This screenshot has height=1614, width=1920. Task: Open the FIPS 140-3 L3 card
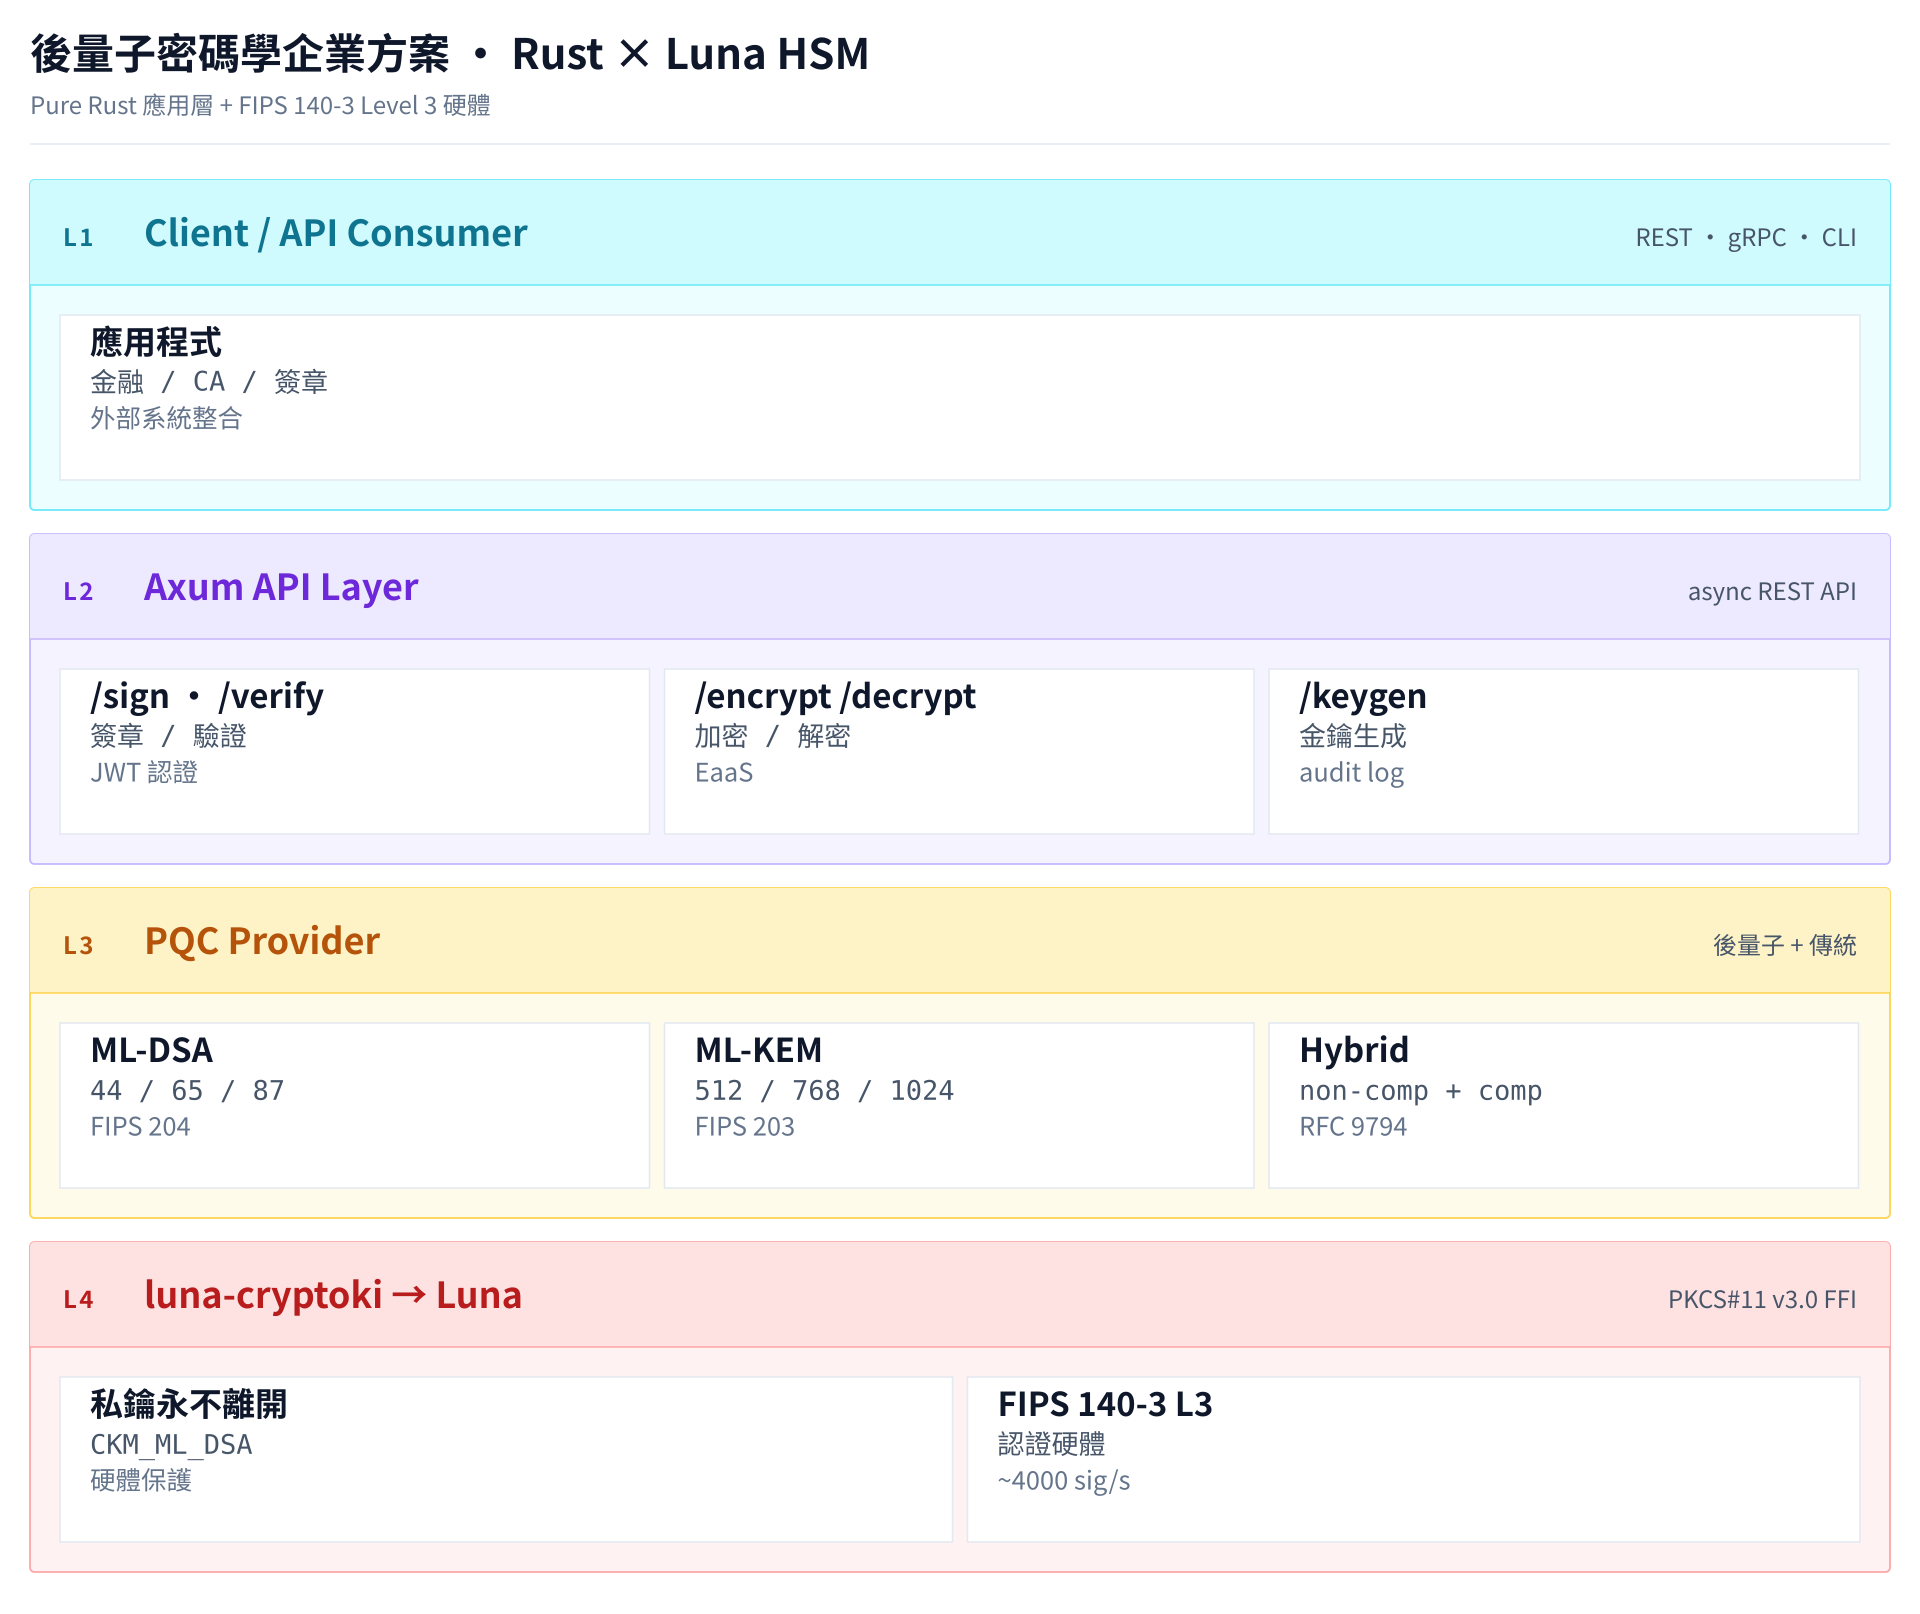tap(1413, 1460)
